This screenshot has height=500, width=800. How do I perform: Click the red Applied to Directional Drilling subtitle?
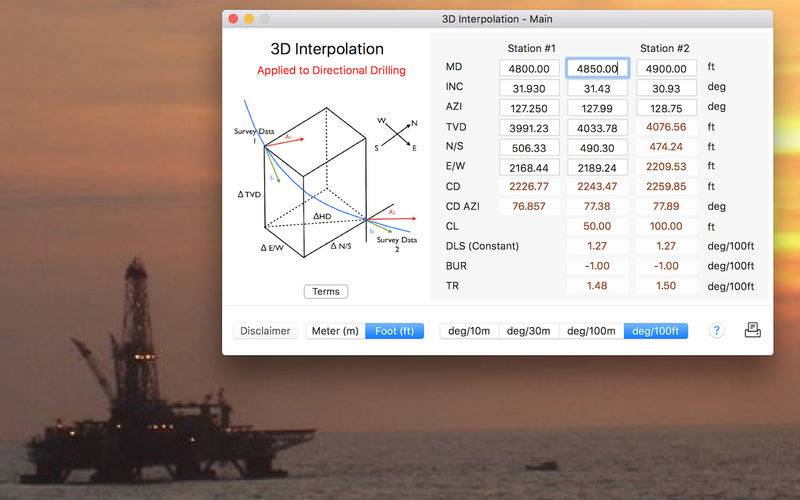tap(331, 70)
